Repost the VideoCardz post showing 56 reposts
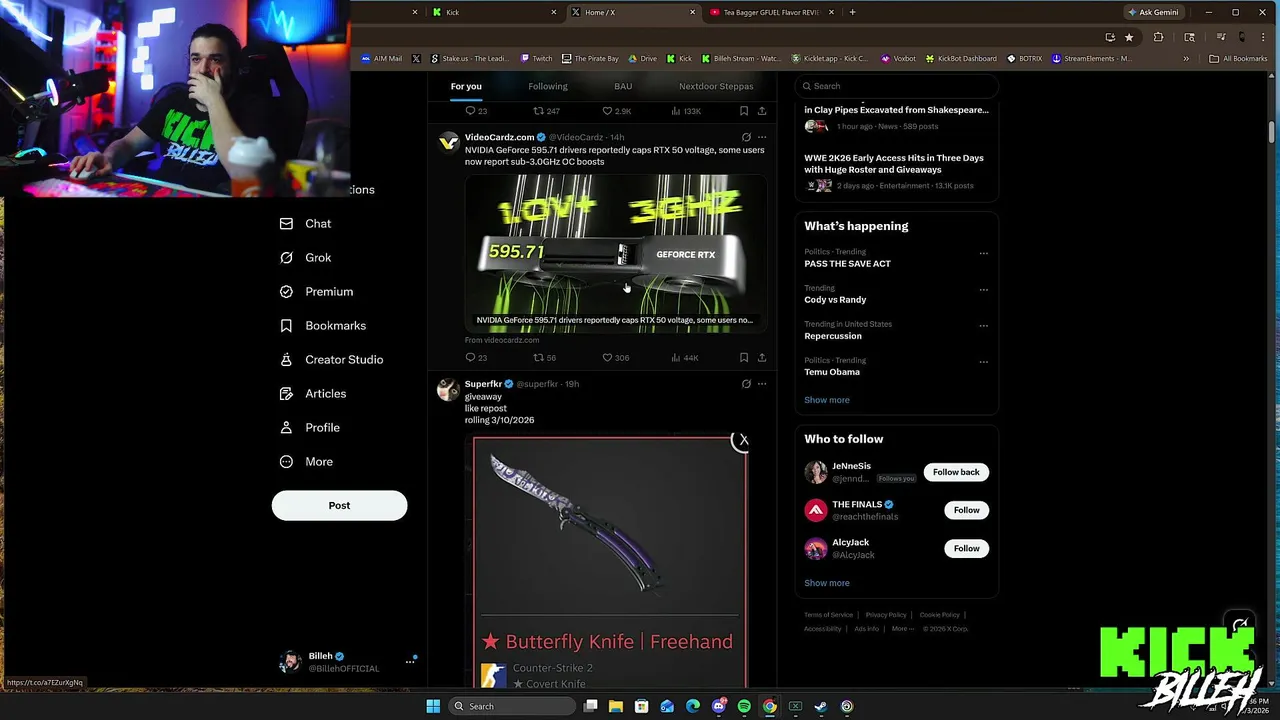Screen dimensions: 1280x720 tap(544, 358)
